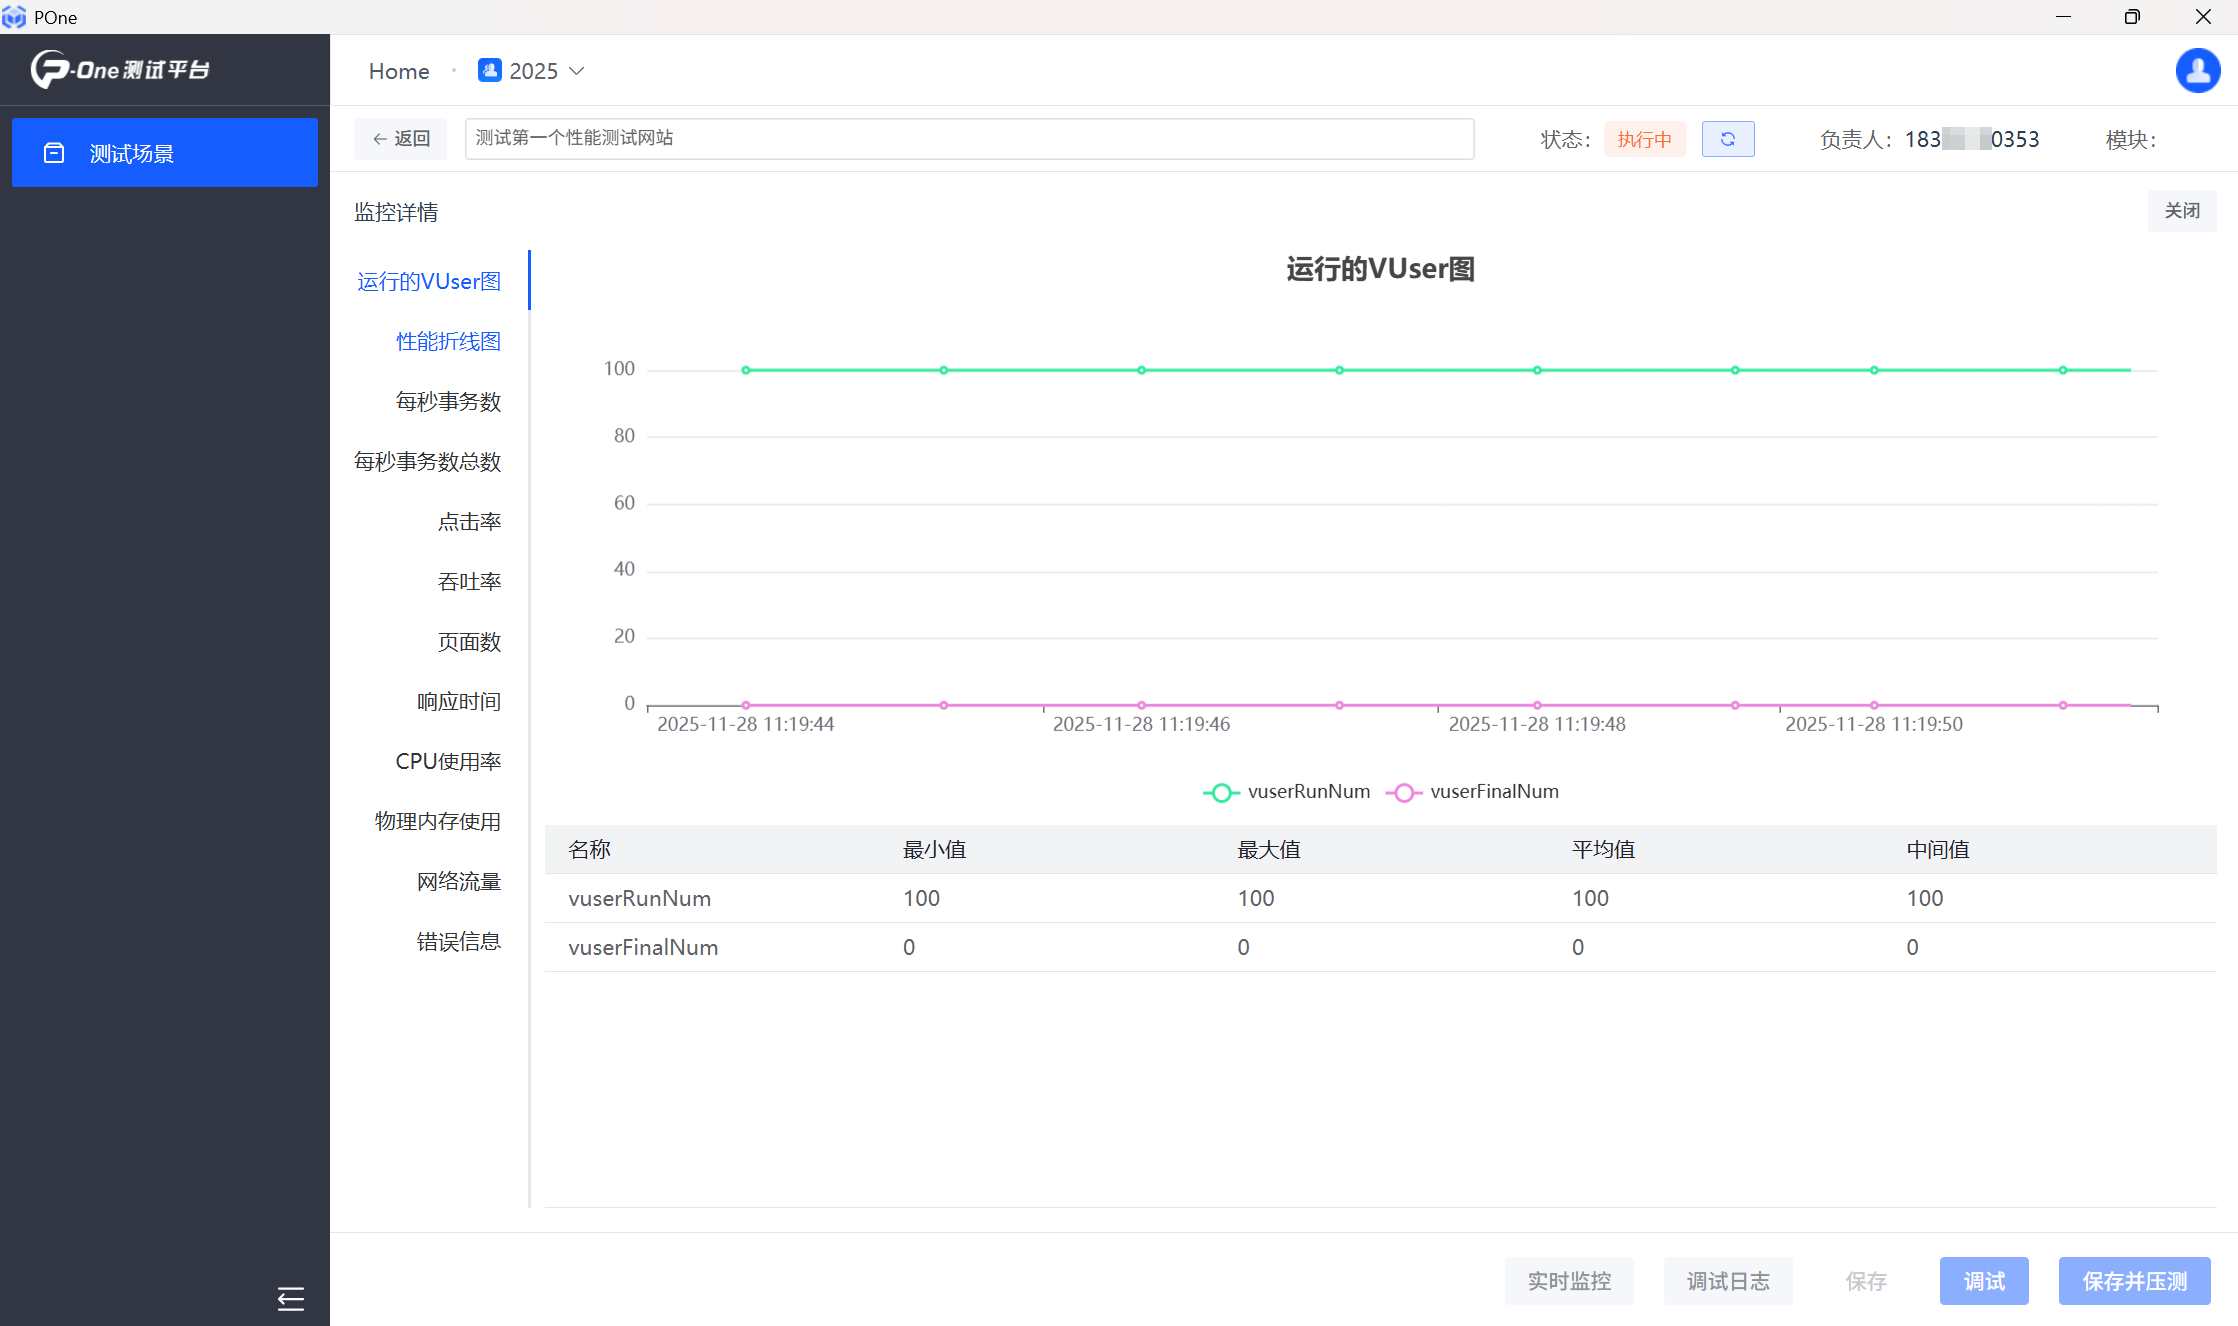Click the POne app icon in title bar
2238x1326 pixels.
[x=14, y=17]
